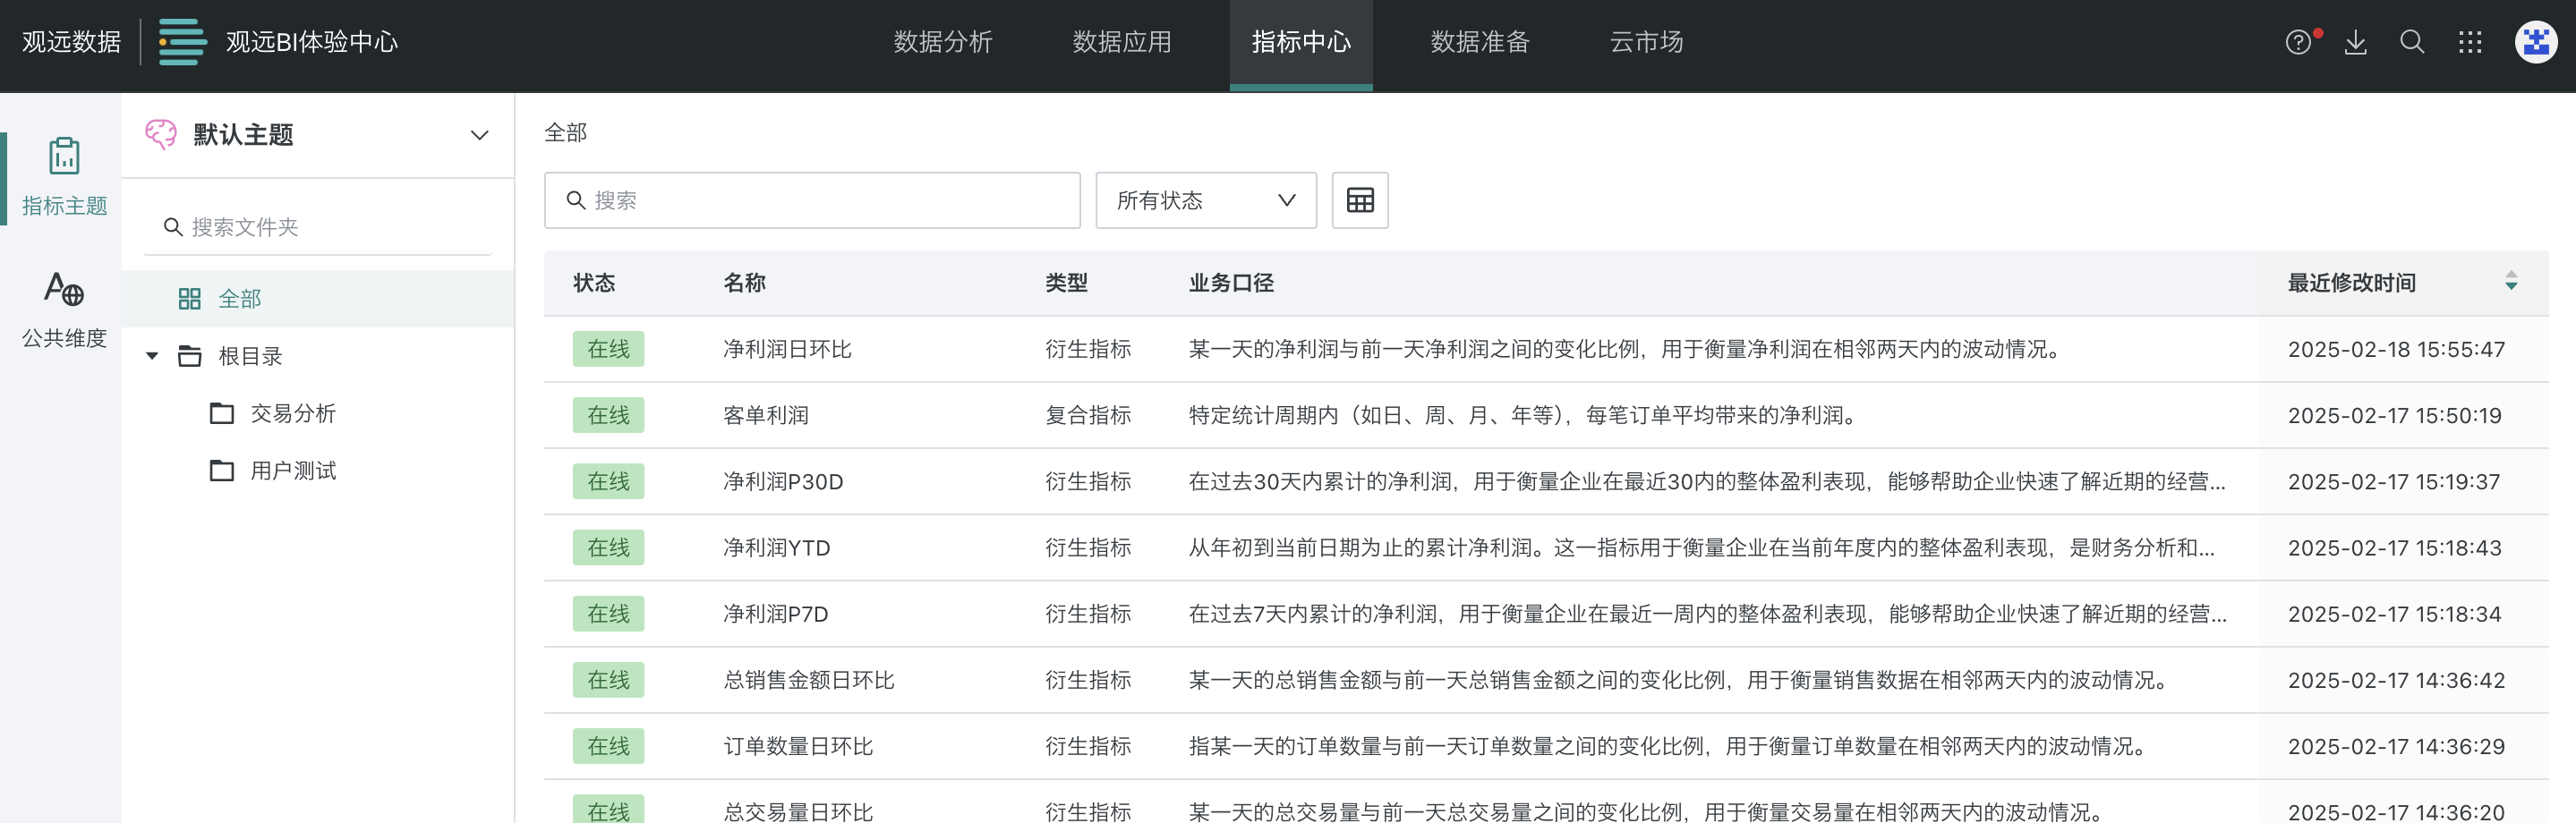This screenshot has width=2576, height=823.
Task: Click the 观远BI体验中心 logo icon
Action: pyautogui.click(x=182, y=42)
